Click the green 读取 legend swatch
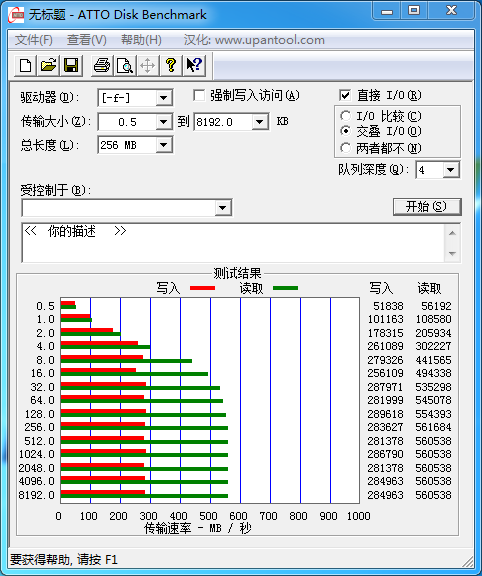Image resolution: width=482 pixels, height=576 pixels. [x=285, y=288]
